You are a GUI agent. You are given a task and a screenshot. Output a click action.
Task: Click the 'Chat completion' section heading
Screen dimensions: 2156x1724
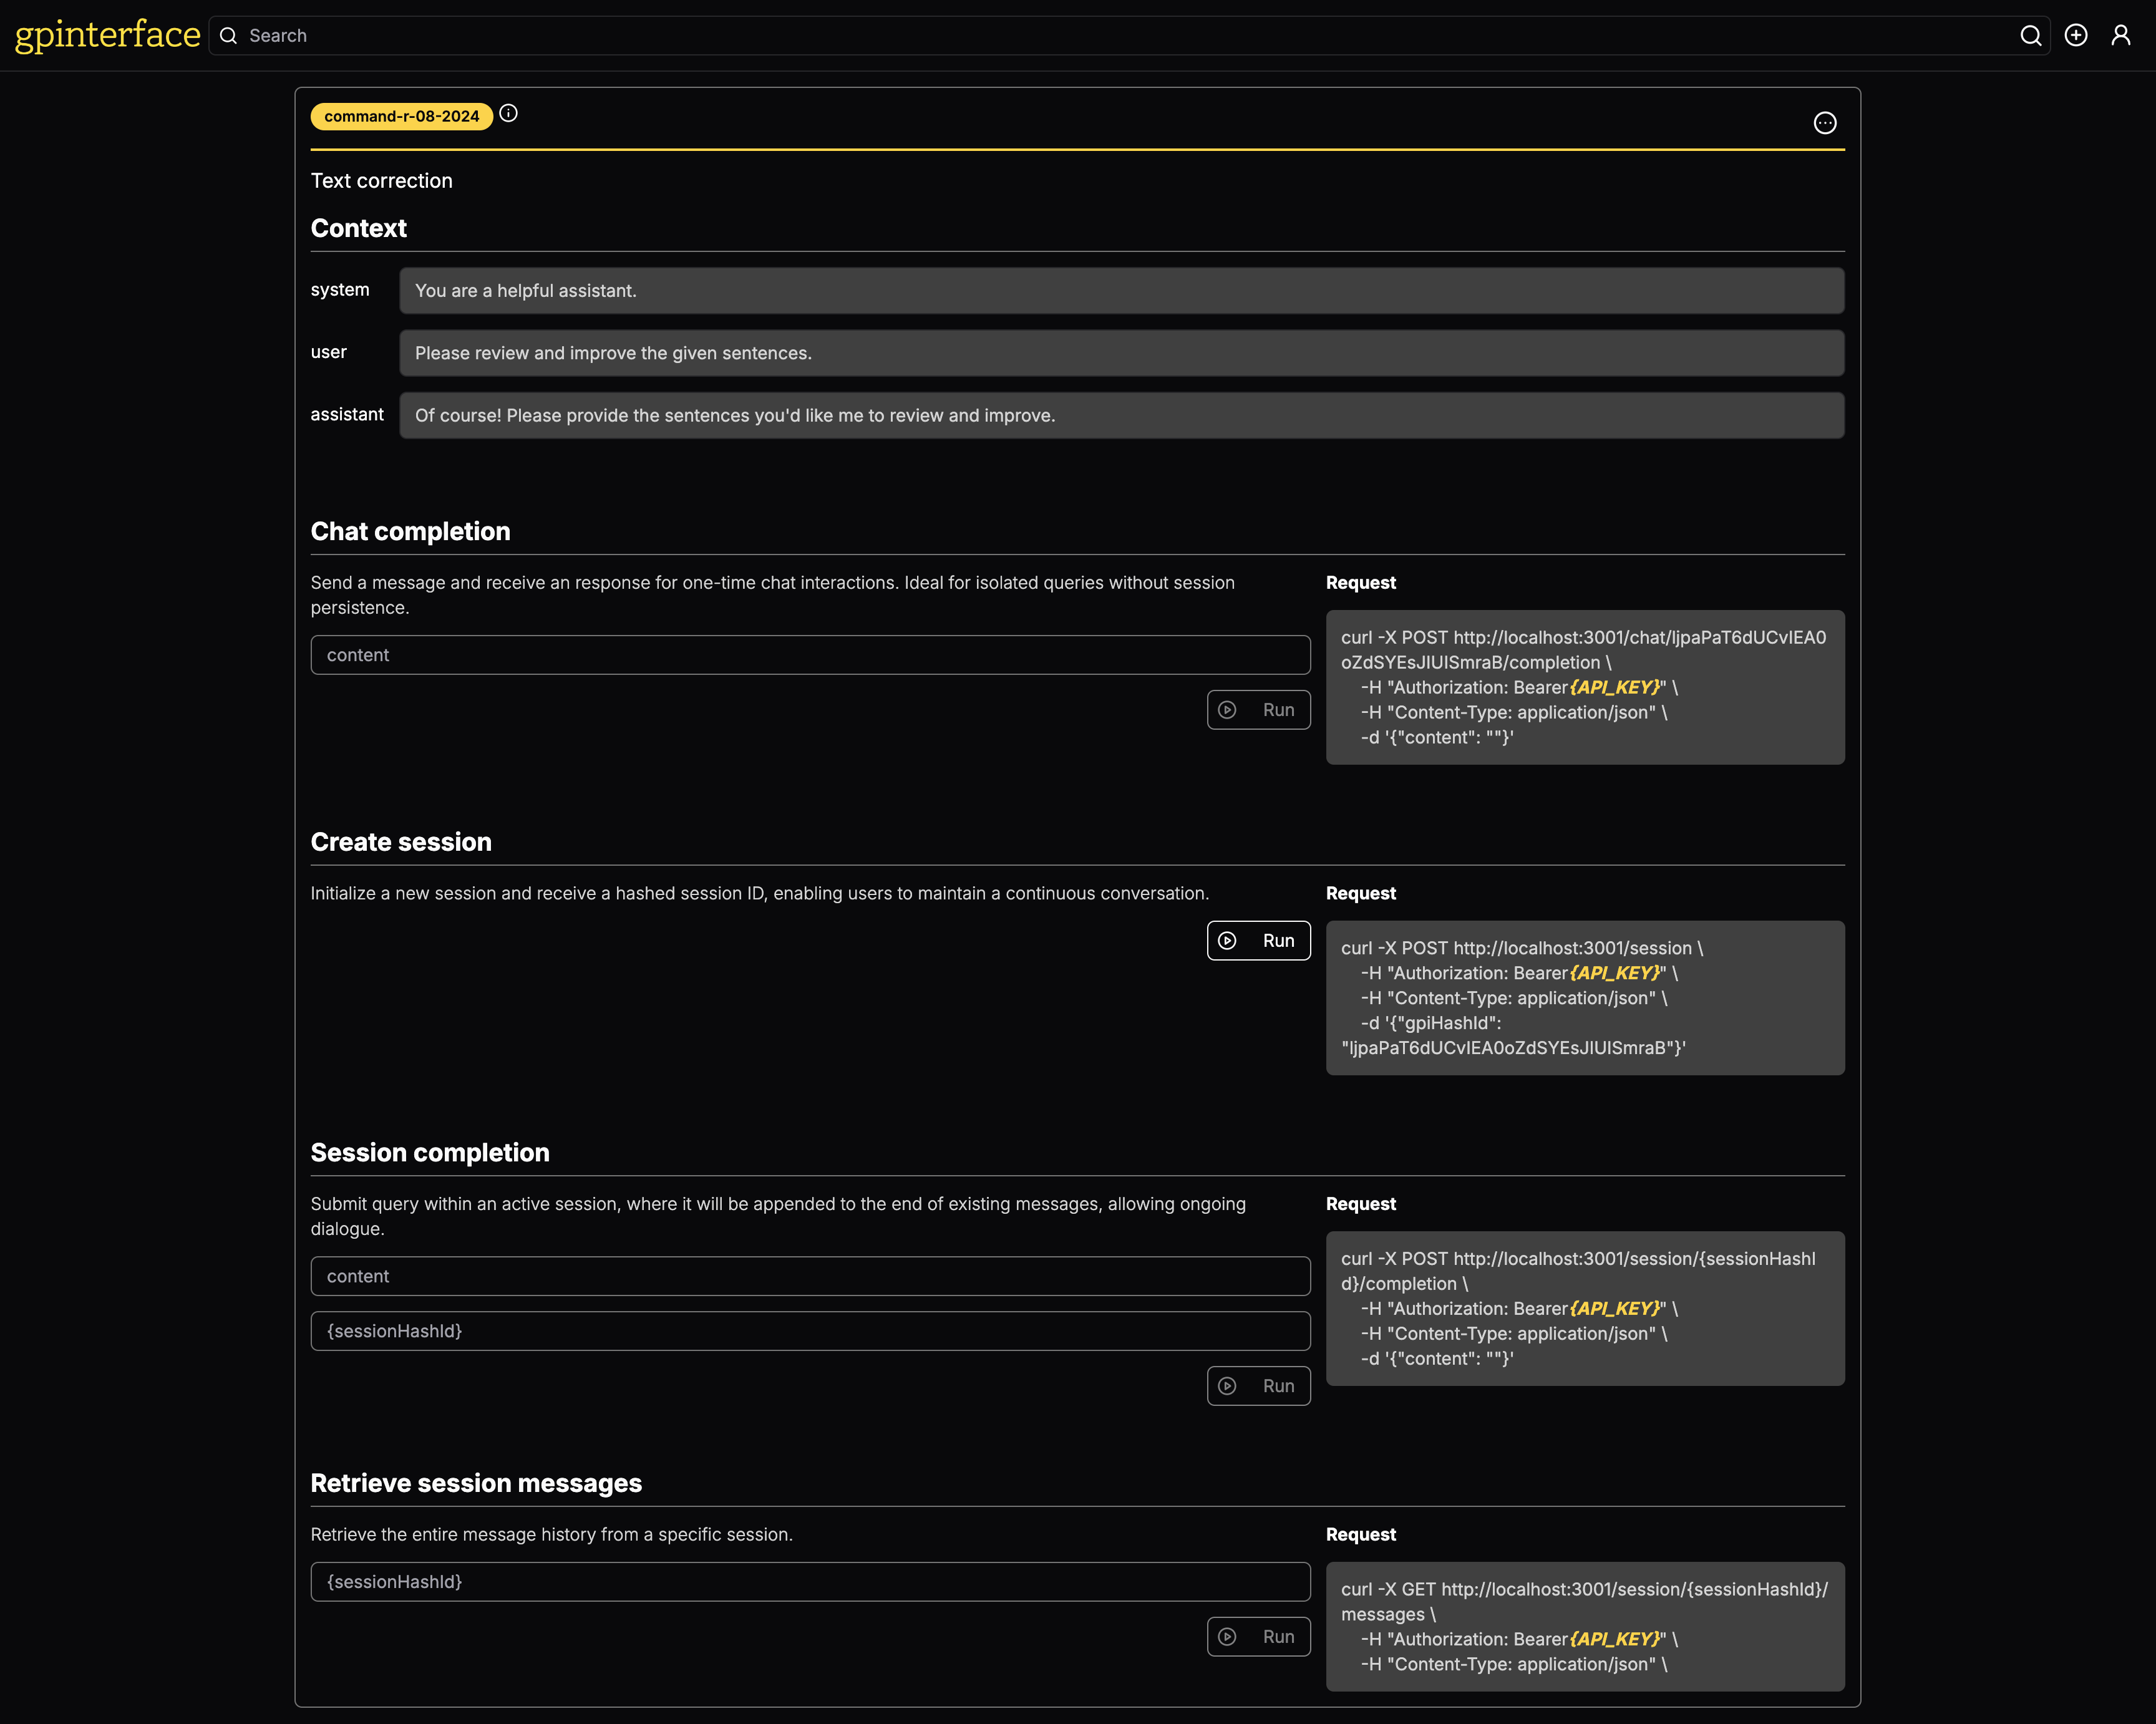pos(410,531)
